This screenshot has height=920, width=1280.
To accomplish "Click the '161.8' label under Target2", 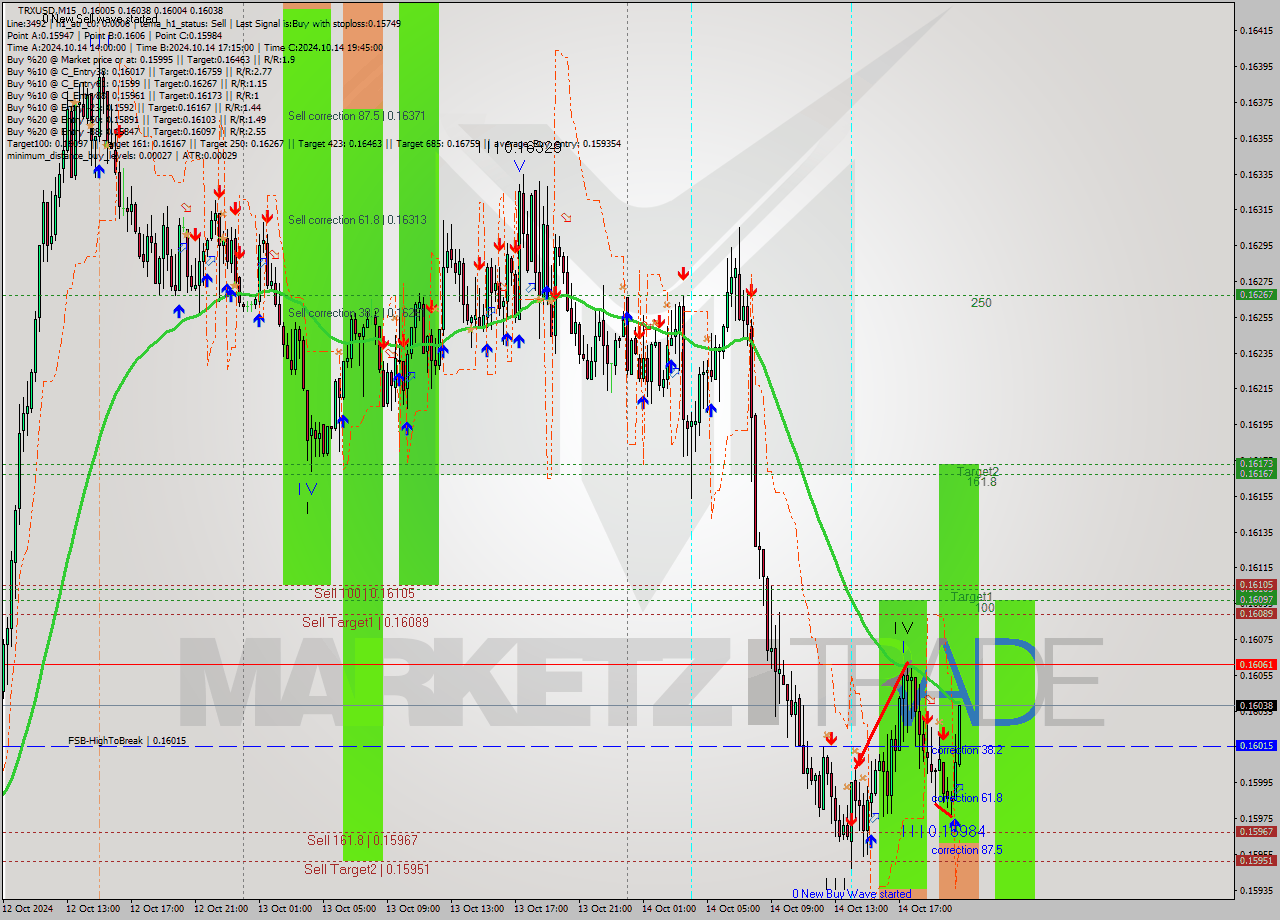I will coord(981,482).
